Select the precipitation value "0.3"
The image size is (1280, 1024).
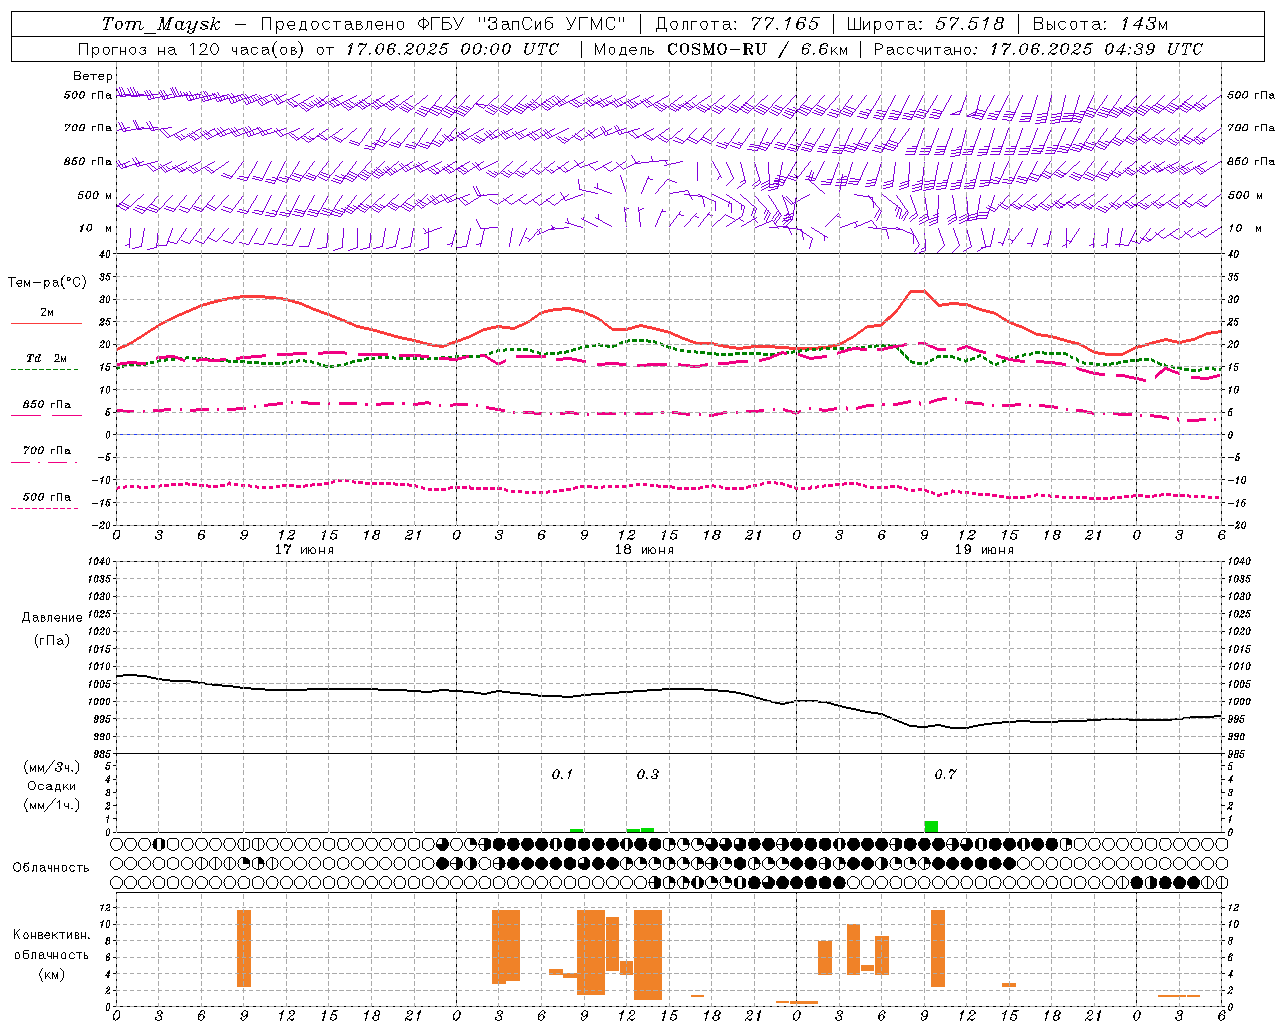pyautogui.click(x=648, y=774)
